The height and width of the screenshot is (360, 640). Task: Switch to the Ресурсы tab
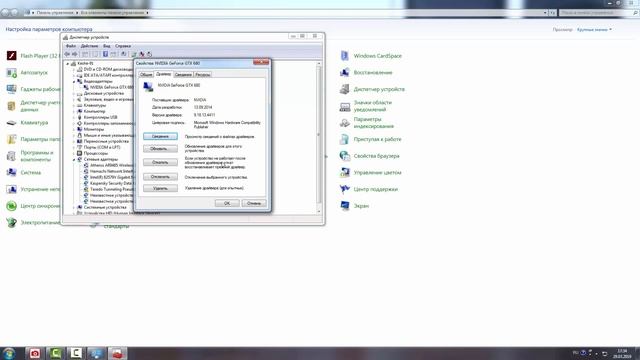tap(202, 75)
